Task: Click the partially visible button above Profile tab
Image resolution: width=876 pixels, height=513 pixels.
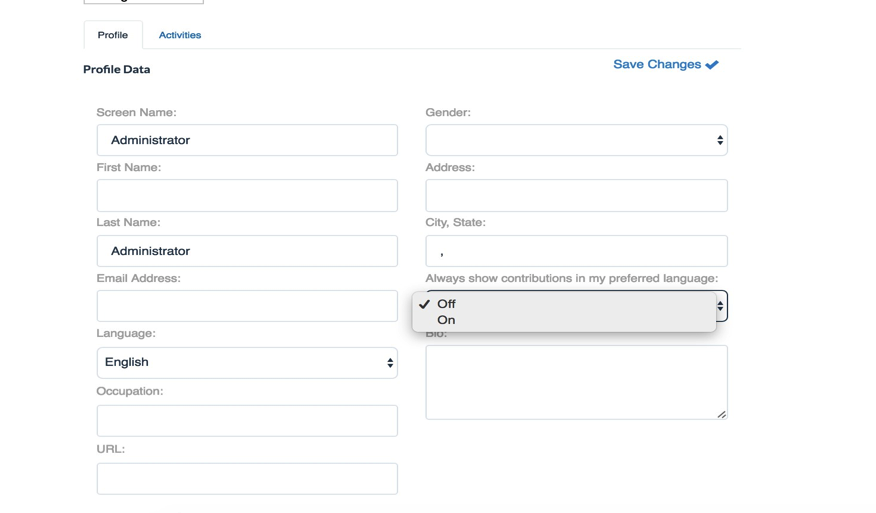Action: click(x=143, y=2)
